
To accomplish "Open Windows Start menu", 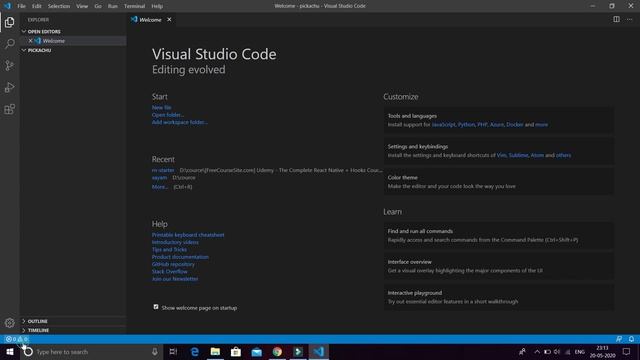I will (x=10, y=351).
